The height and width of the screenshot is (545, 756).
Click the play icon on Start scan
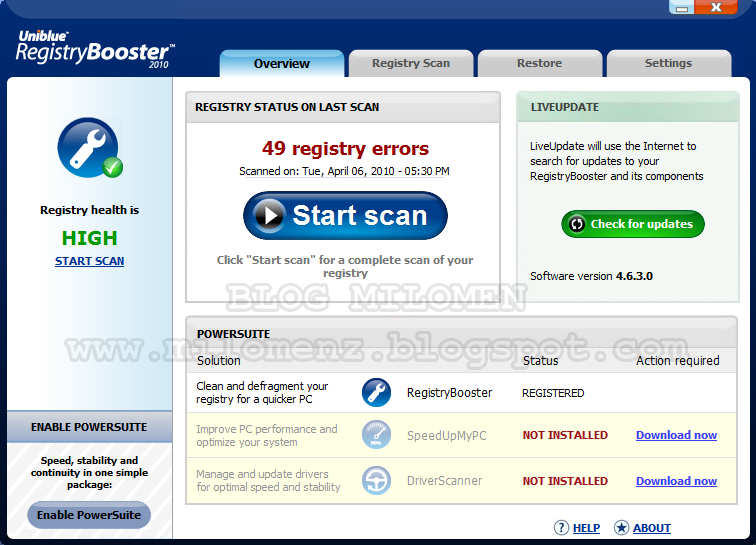(x=270, y=215)
